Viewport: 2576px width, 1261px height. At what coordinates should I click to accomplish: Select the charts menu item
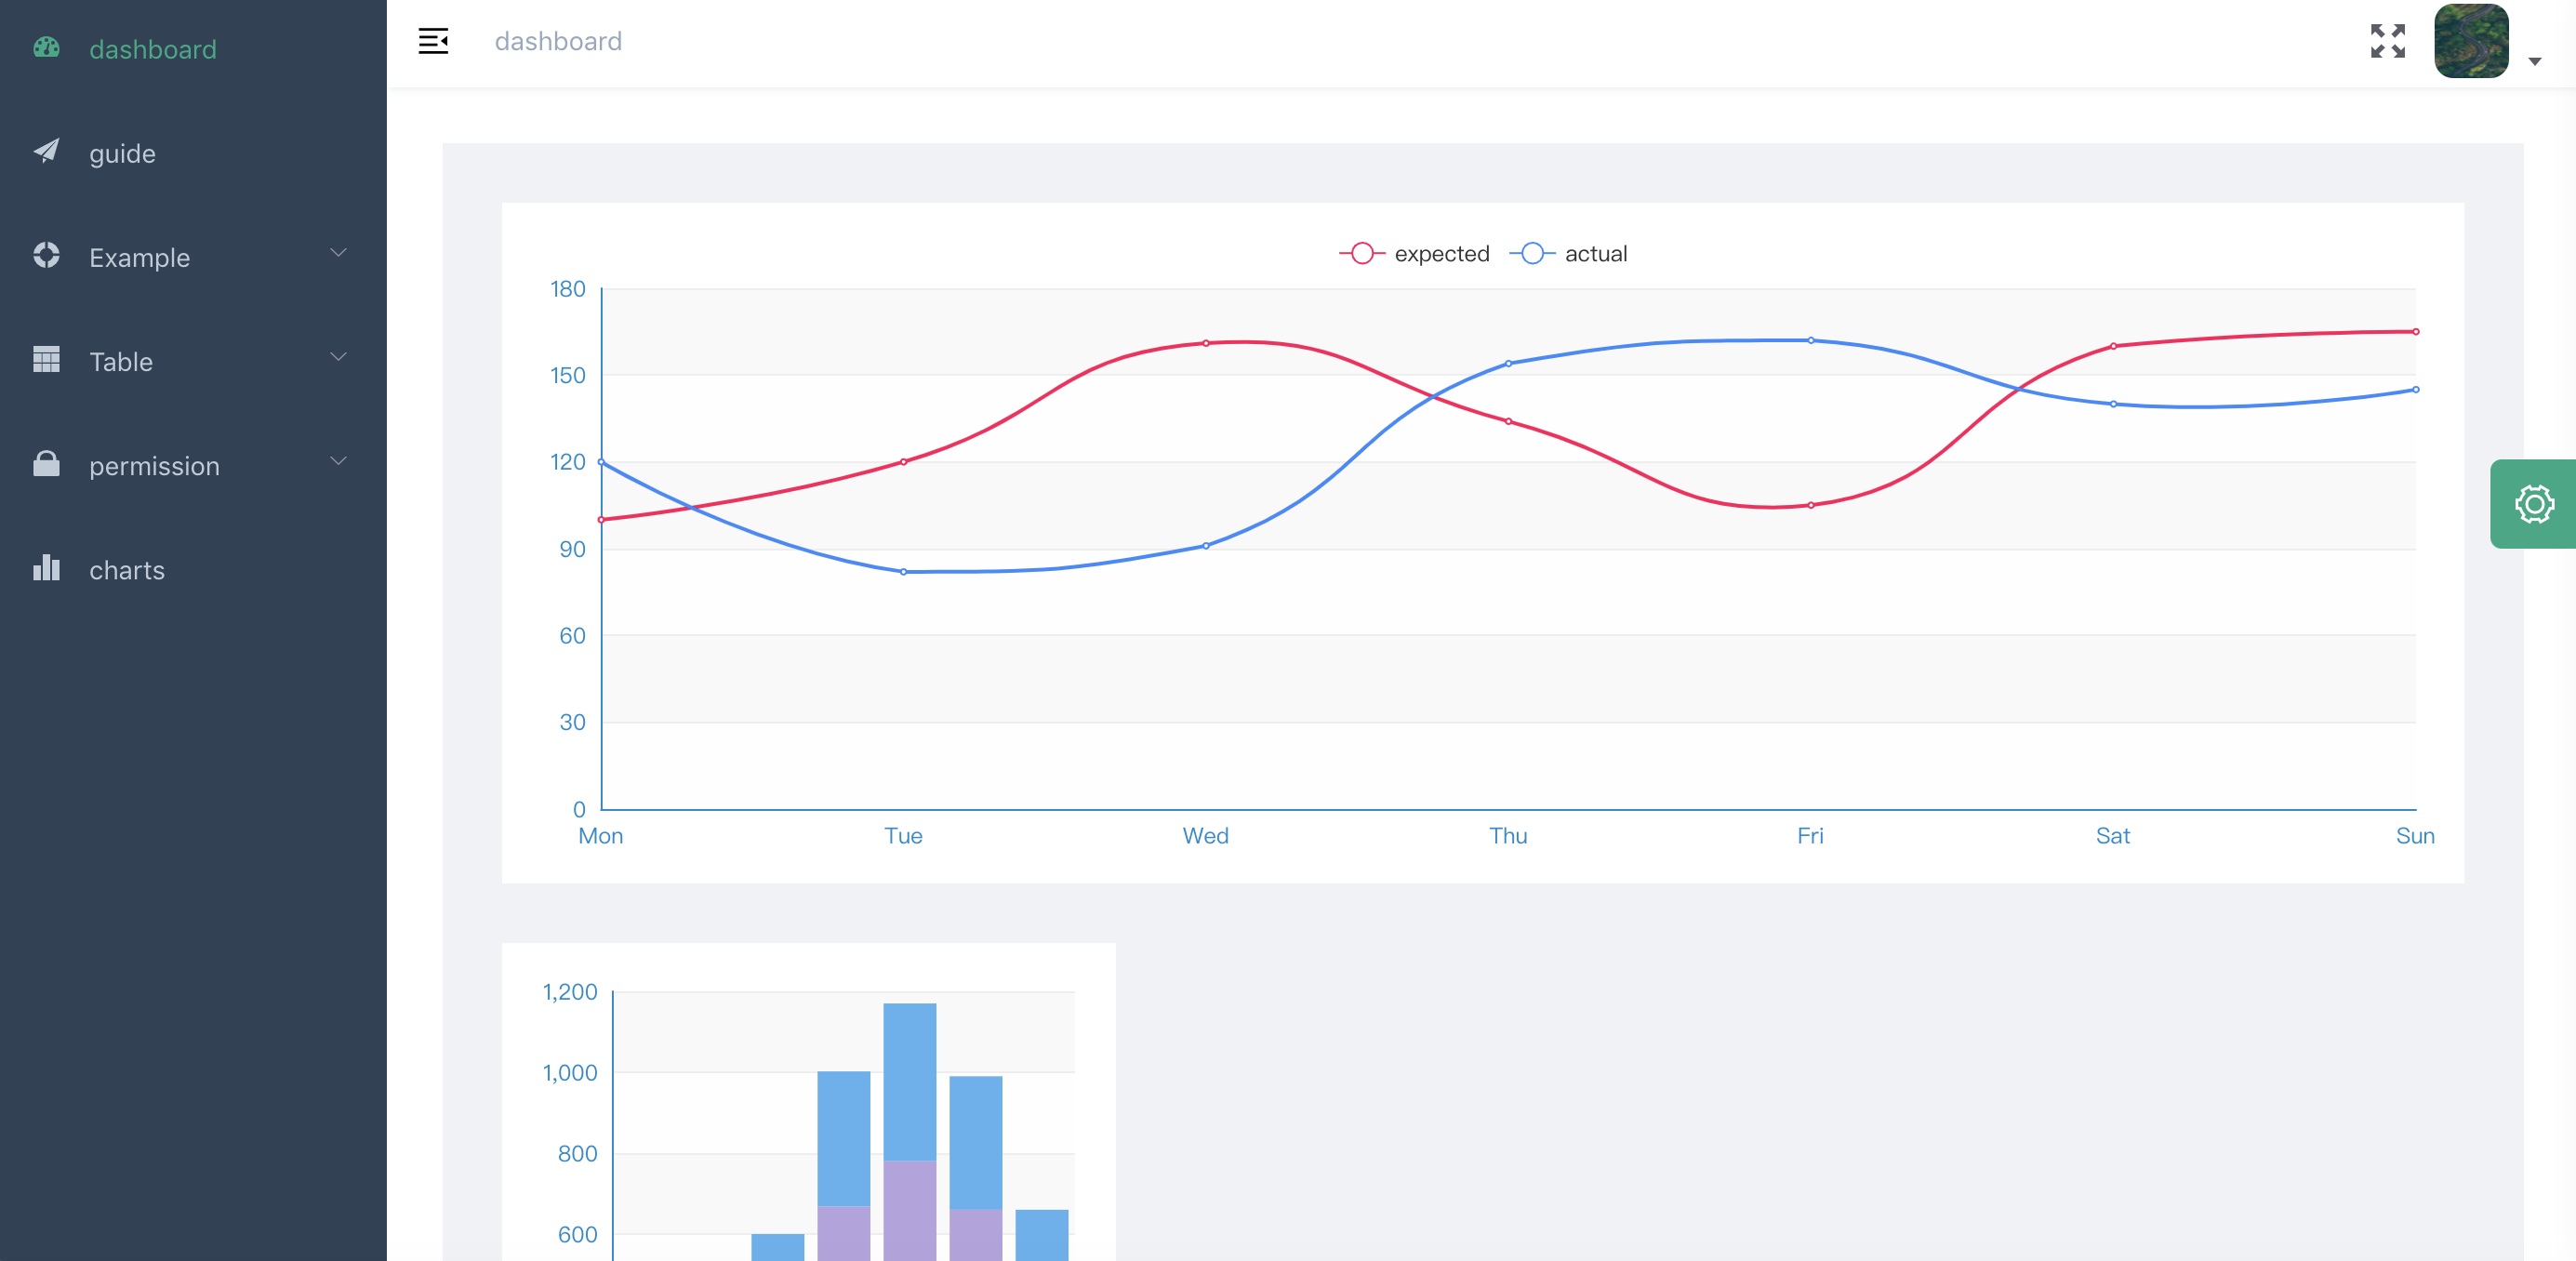click(126, 568)
